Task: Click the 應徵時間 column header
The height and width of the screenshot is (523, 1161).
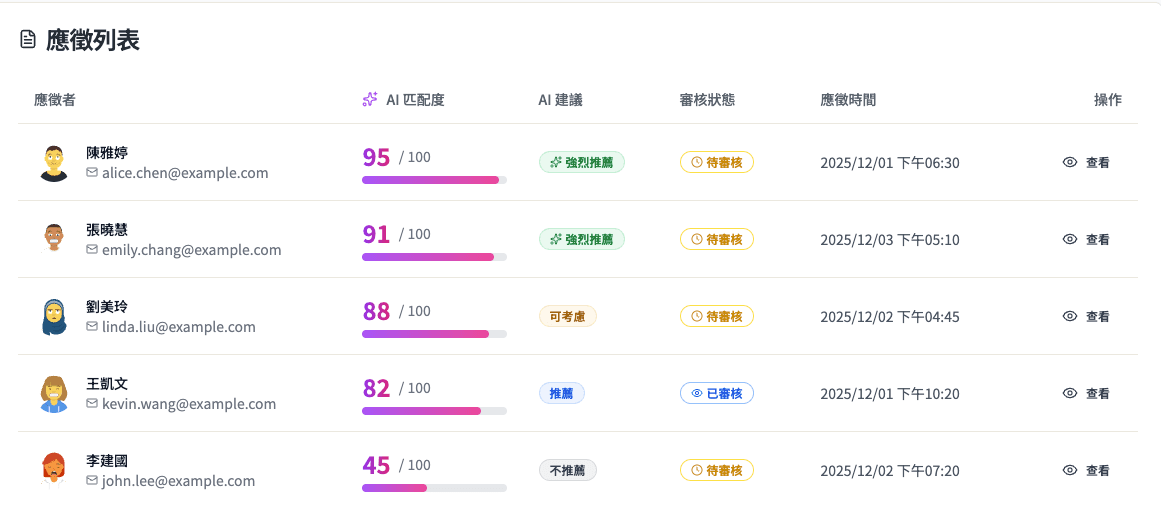Action: [849, 100]
